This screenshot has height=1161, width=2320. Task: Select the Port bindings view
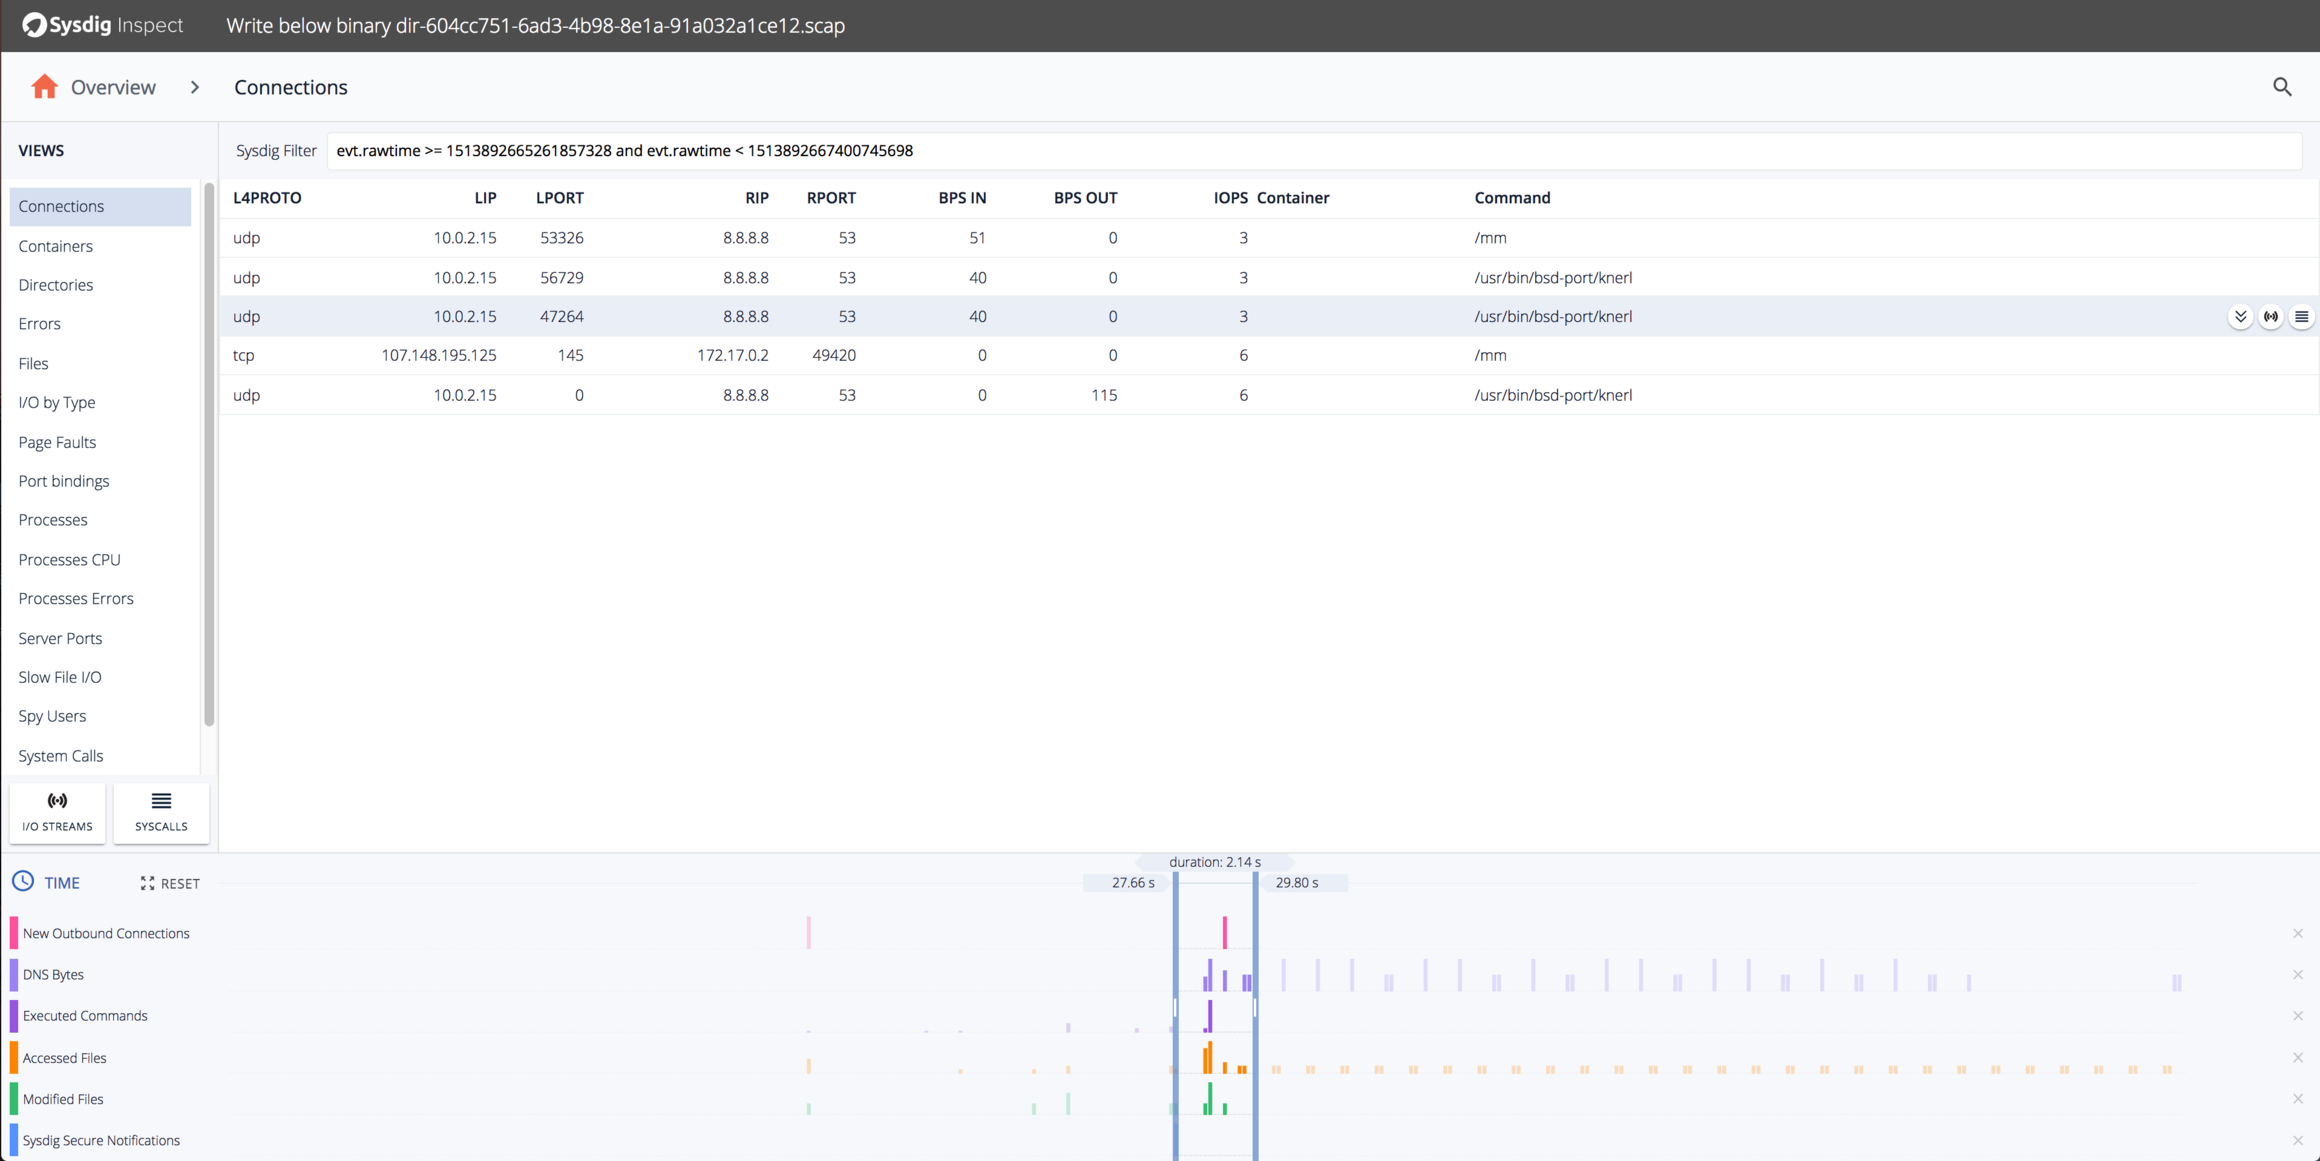[x=100, y=481]
